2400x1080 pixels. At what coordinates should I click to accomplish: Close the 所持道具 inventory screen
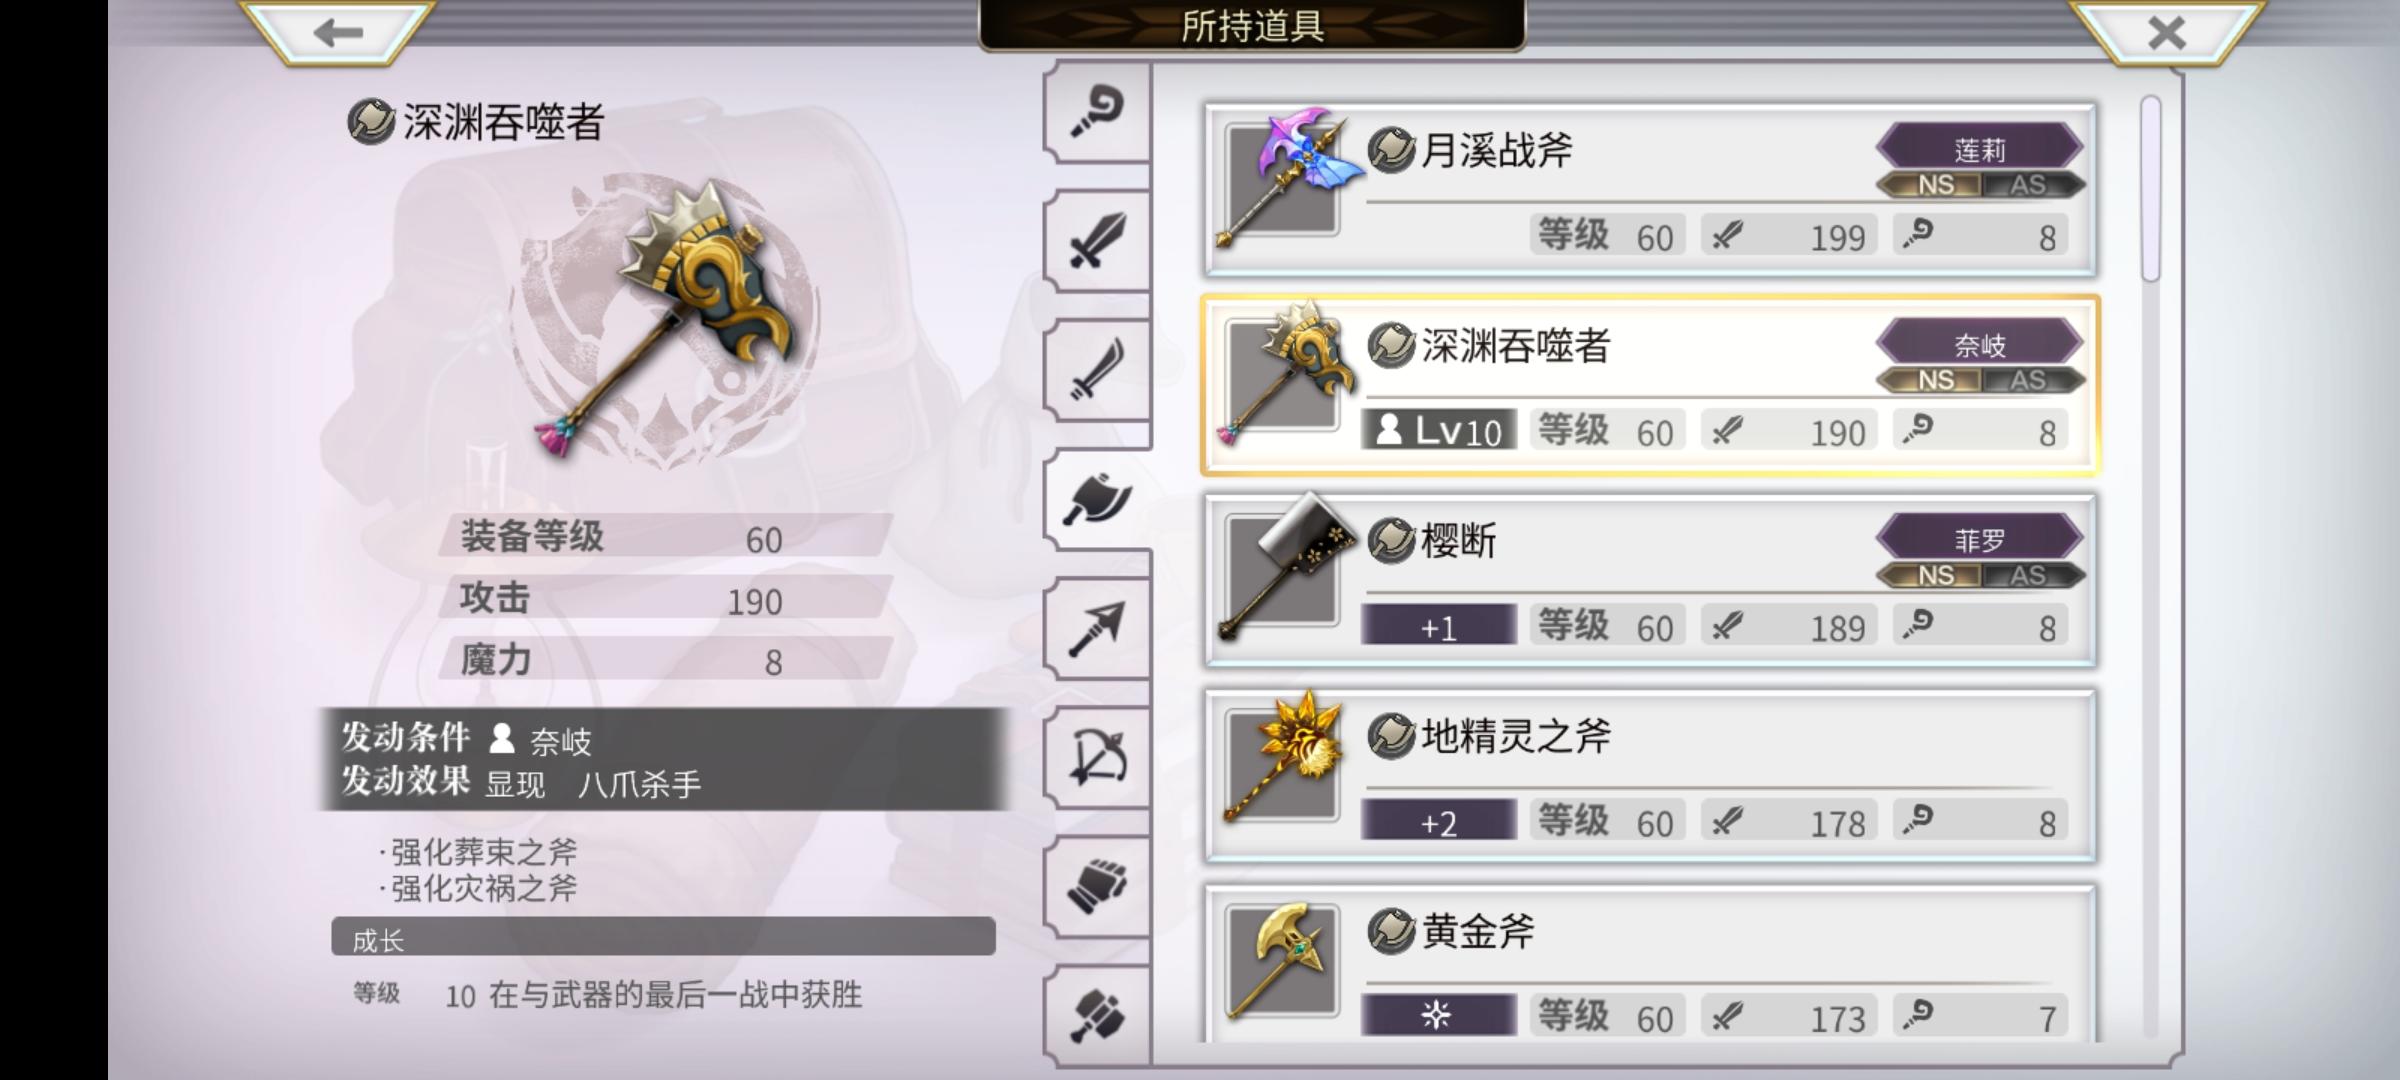click(x=2166, y=33)
